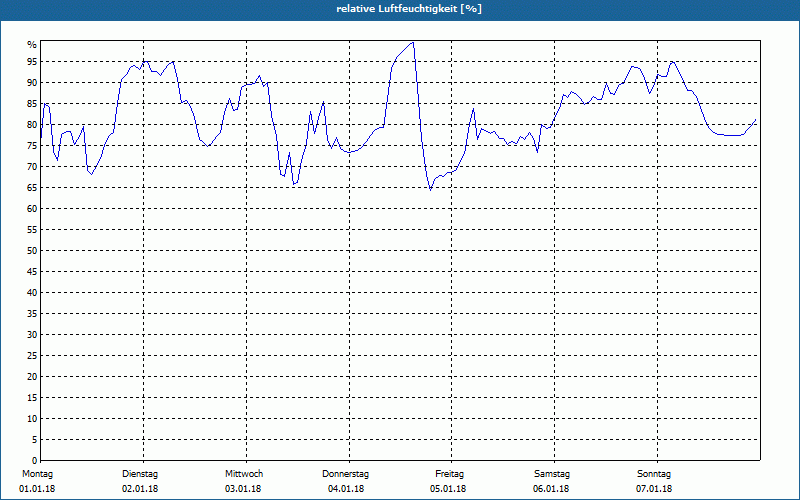The image size is (800, 500).
Task: Click the 'Montag' day label
Action: (37, 474)
